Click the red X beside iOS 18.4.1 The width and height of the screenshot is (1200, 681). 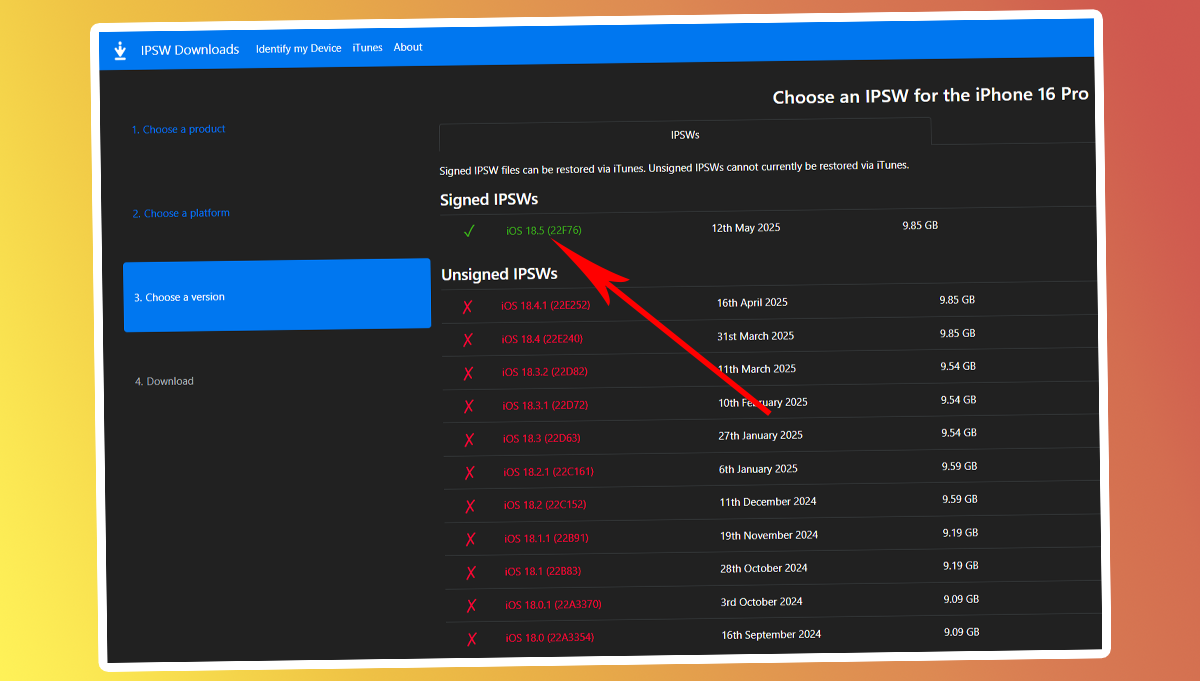pos(467,306)
